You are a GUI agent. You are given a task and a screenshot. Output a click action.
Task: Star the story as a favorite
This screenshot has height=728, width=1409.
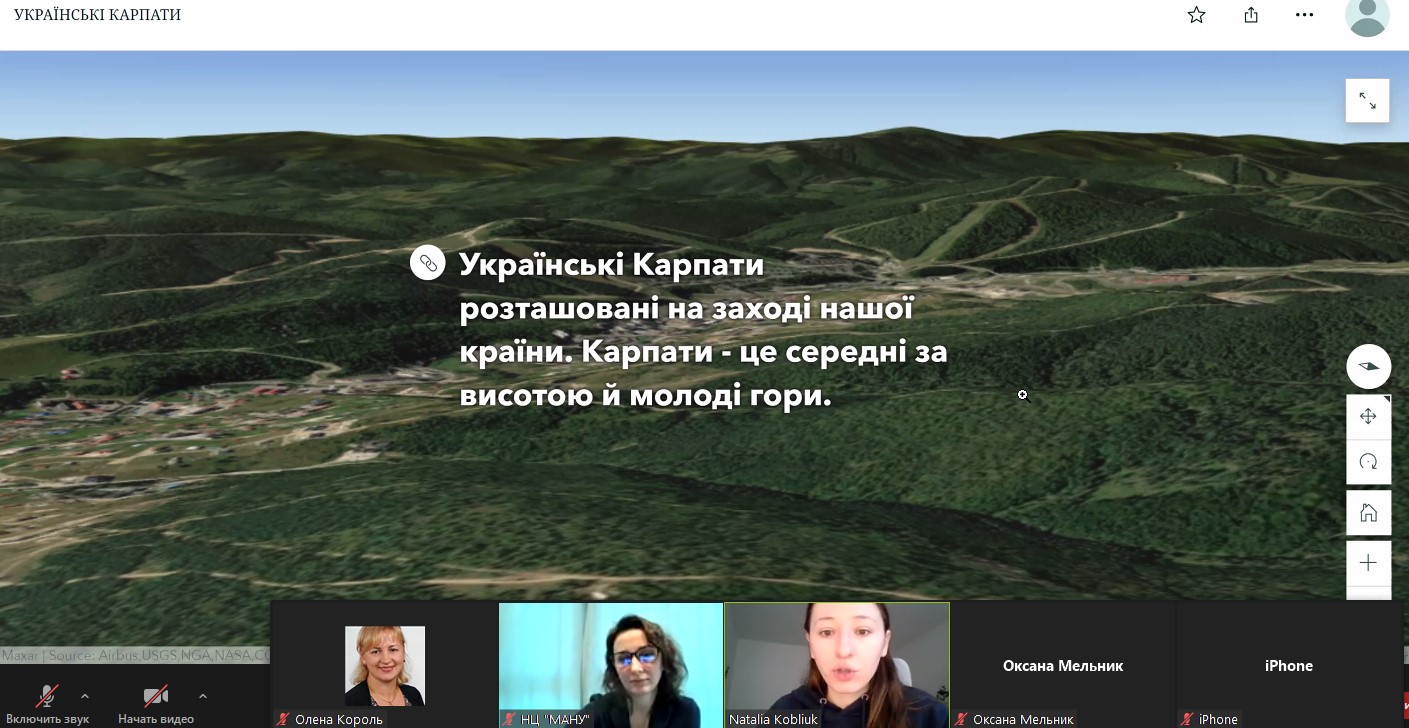click(x=1196, y=15)
